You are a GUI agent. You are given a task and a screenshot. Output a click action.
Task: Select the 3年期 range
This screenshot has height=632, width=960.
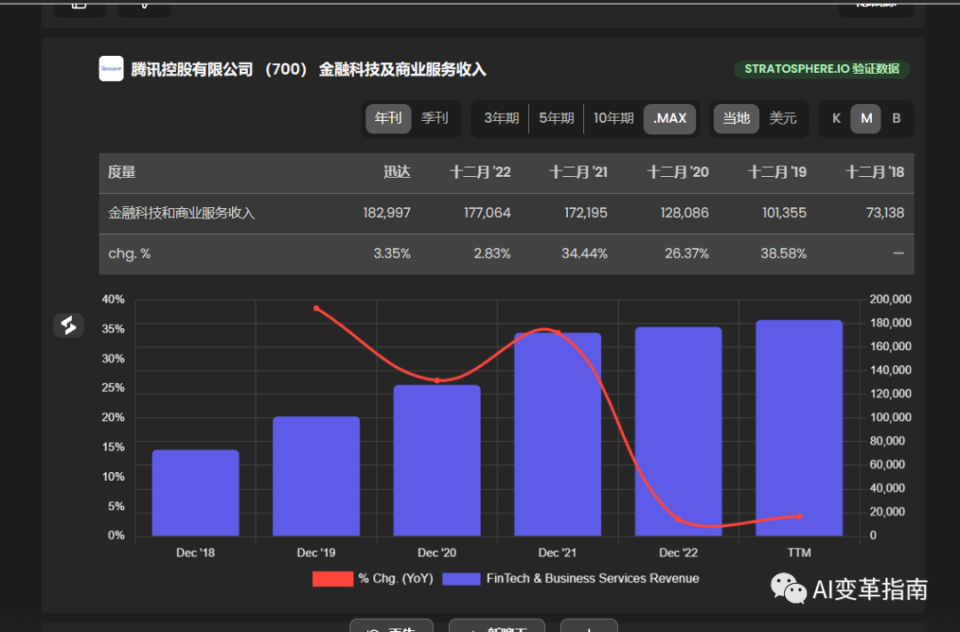(x=501, y=118)
